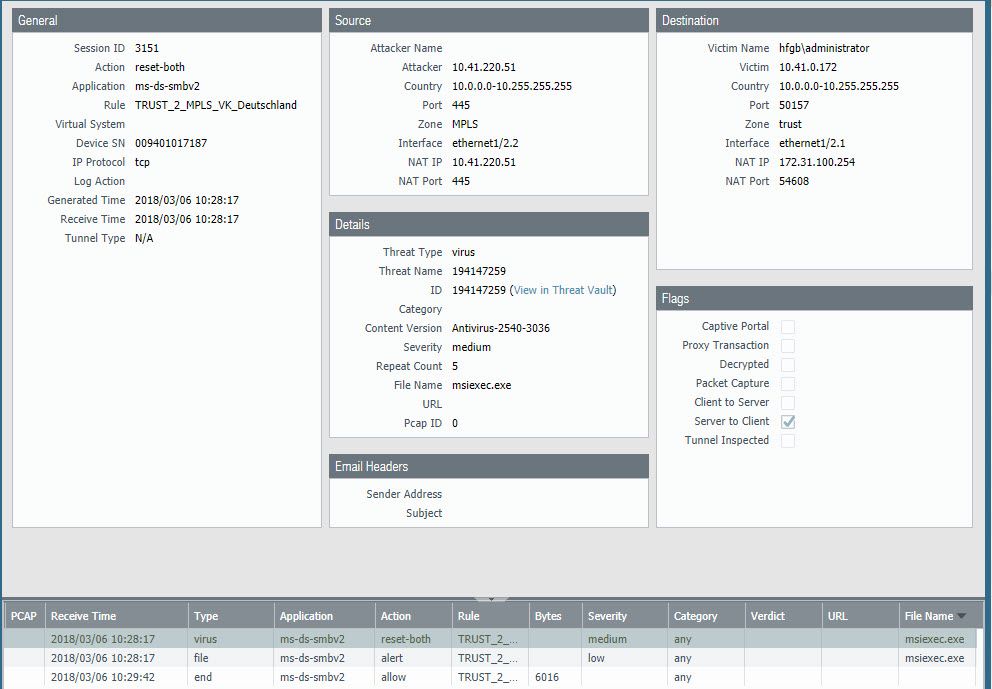The image size is (992, 689).
Task: Toggle the Captive Portal checkbox
Action: 788,327
